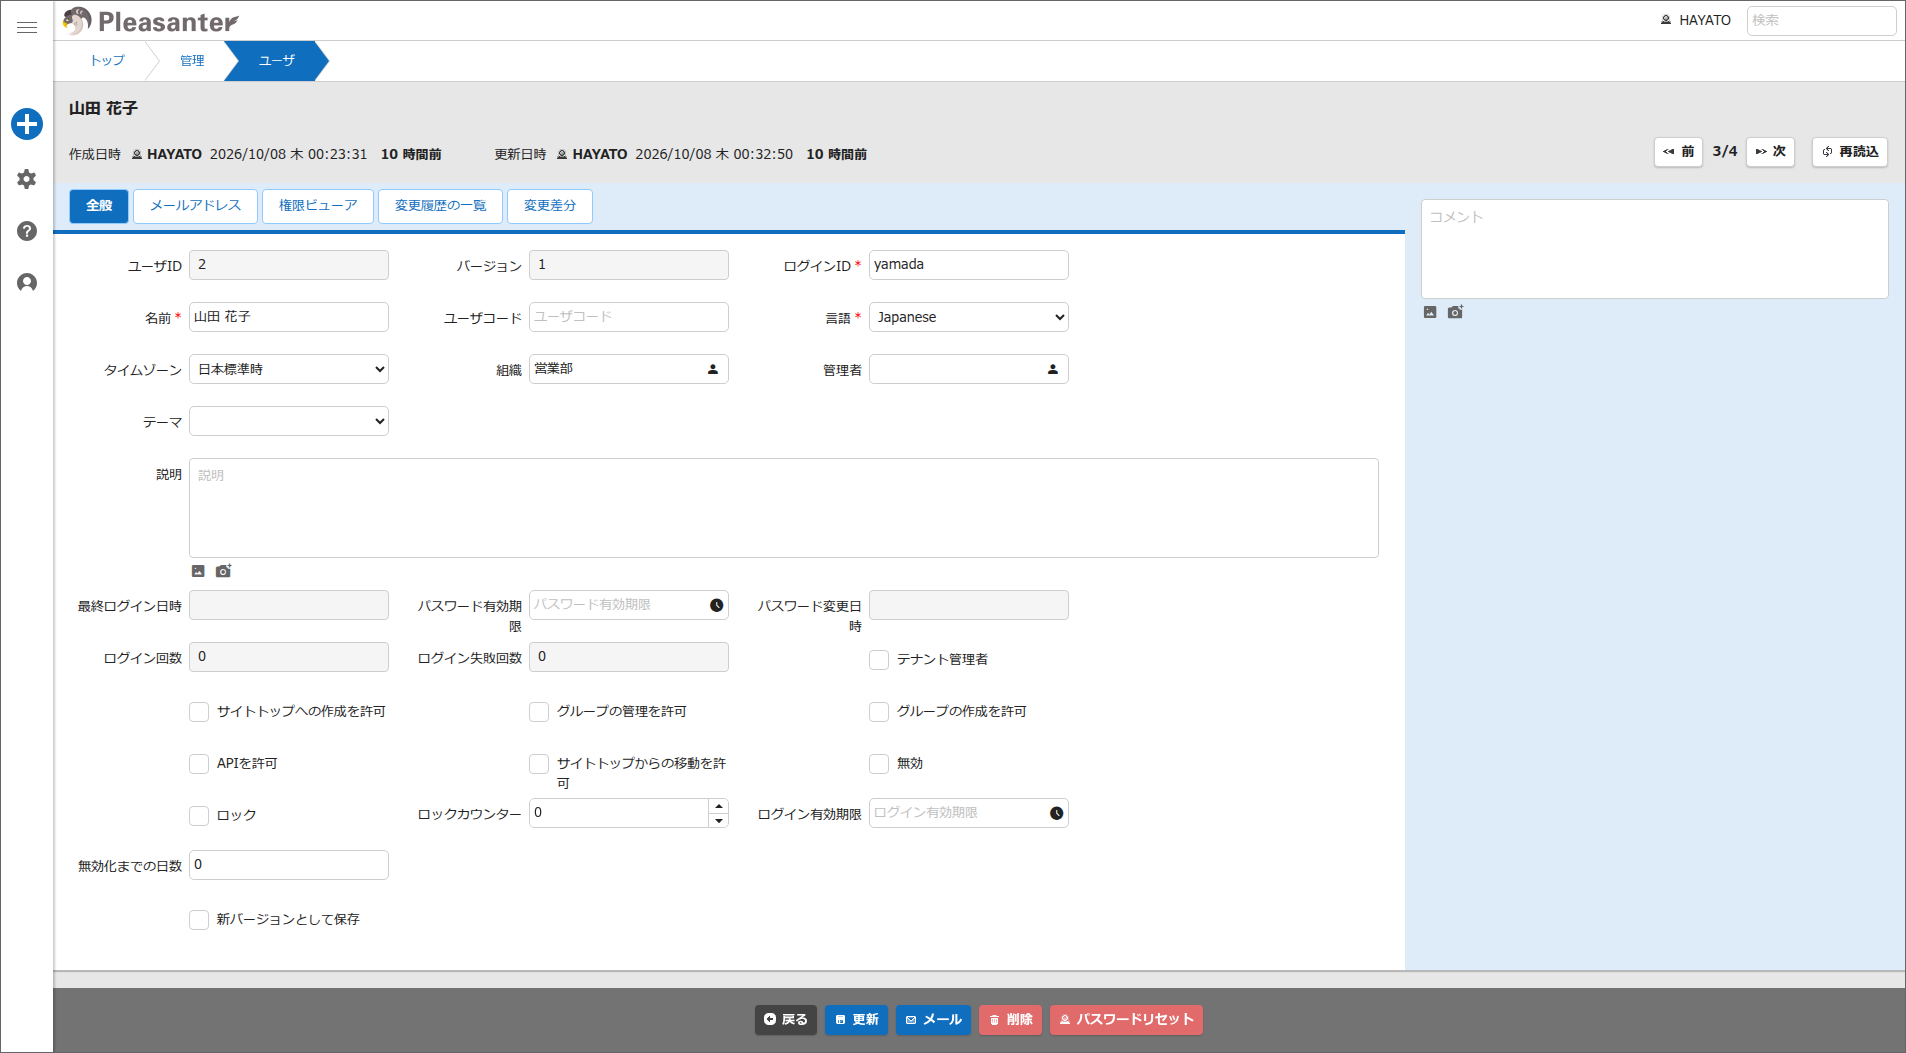This screenshot has width=1906, height=1053.
Task: Click the 再読込 reload button
Action: coord(1850,152)
